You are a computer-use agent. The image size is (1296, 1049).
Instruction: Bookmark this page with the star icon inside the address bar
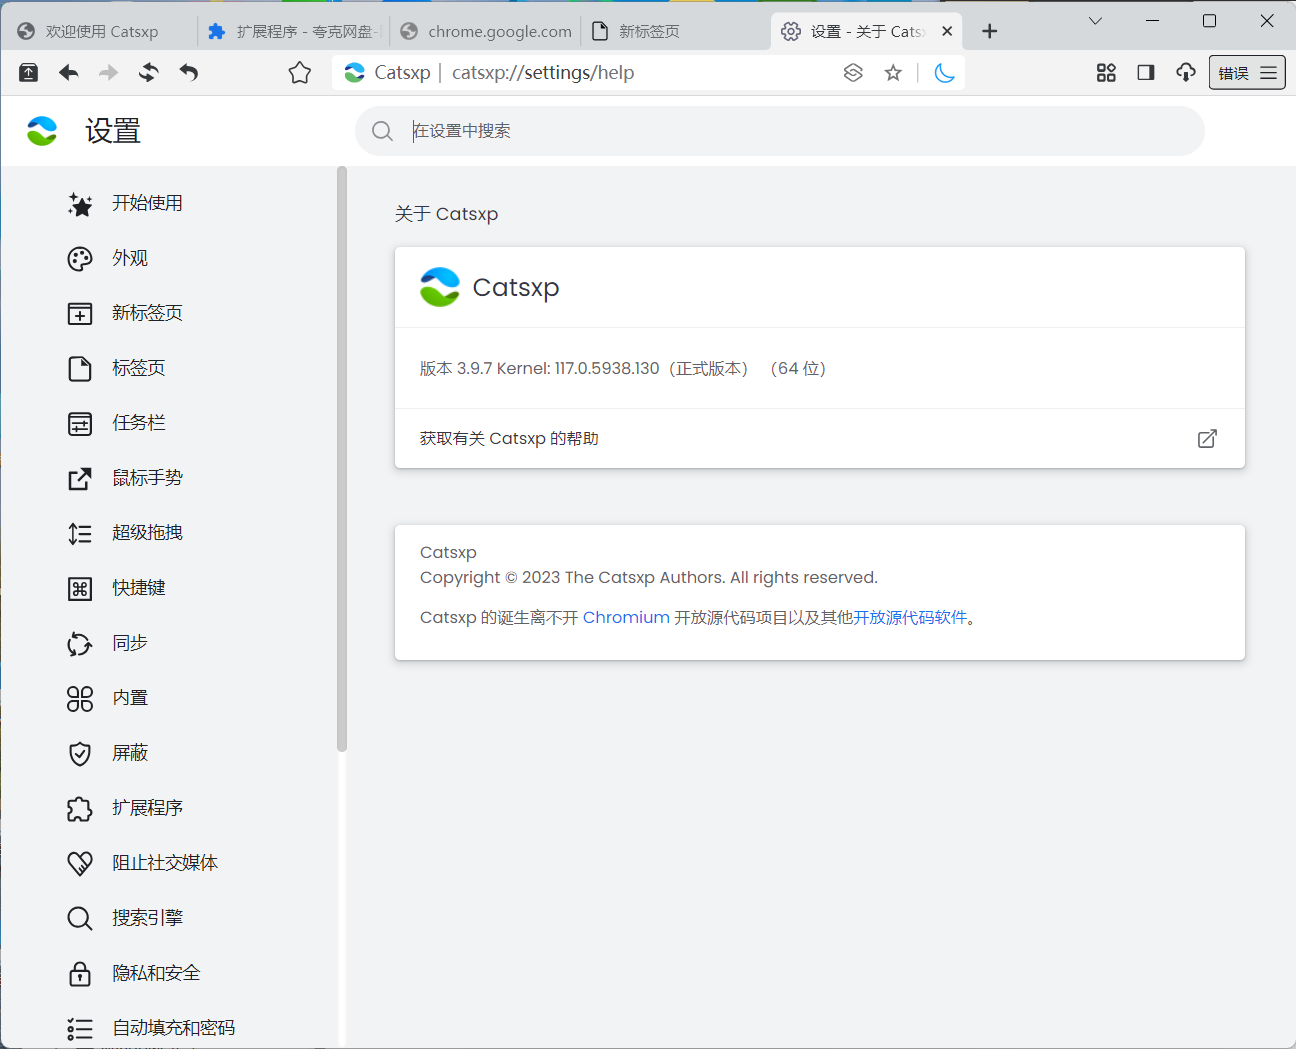[x=893, y=72]
